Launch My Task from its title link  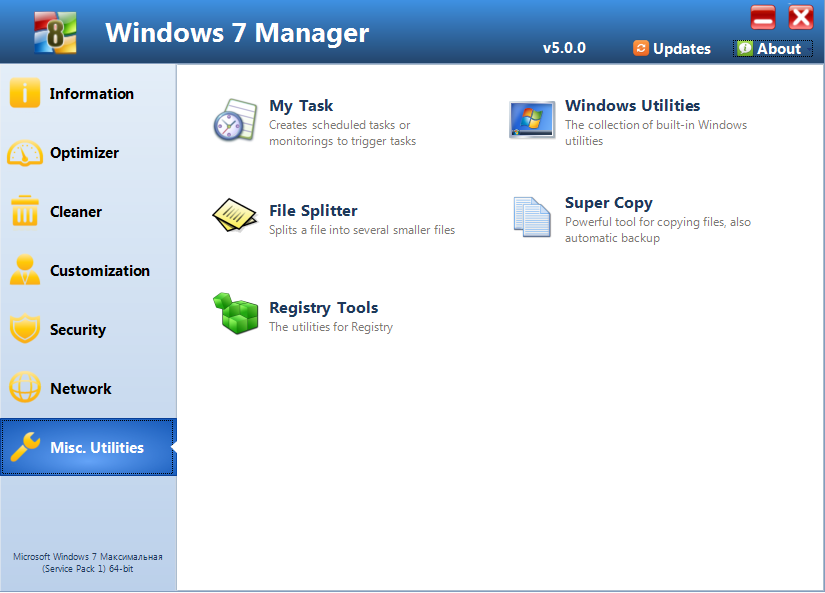pyautogui.click(x=301, y=105)
